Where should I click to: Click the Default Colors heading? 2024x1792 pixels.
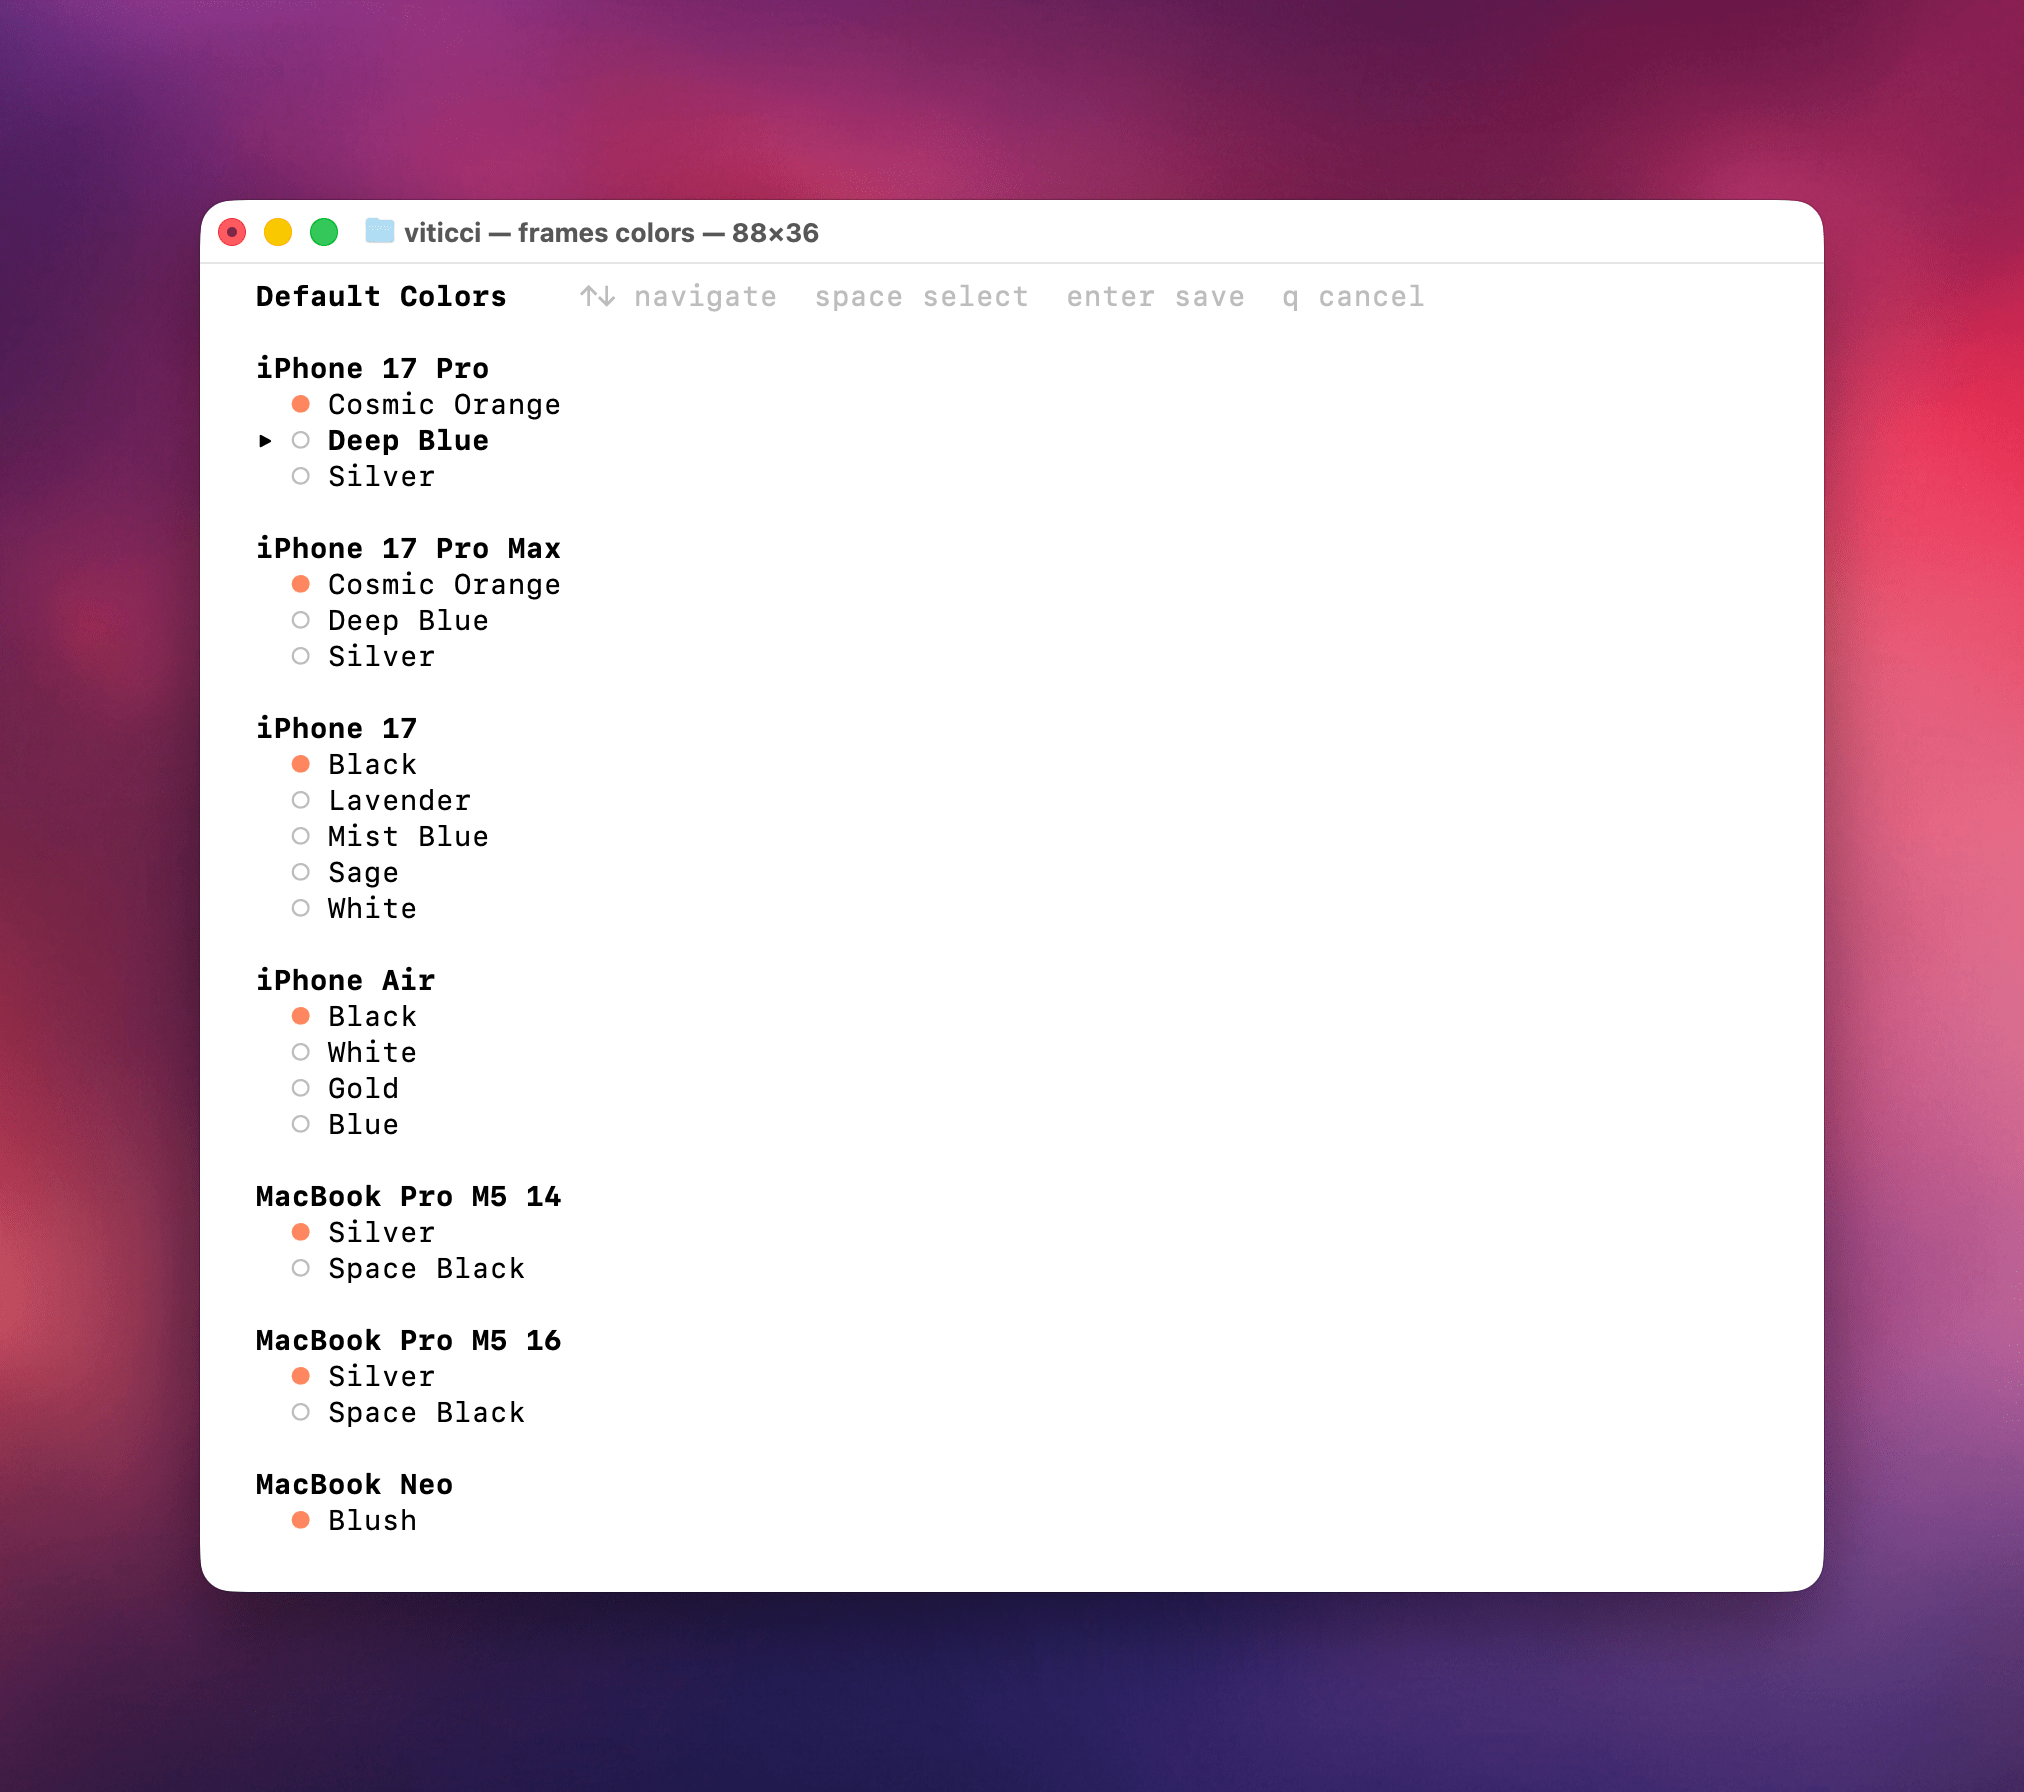[380, 296]
